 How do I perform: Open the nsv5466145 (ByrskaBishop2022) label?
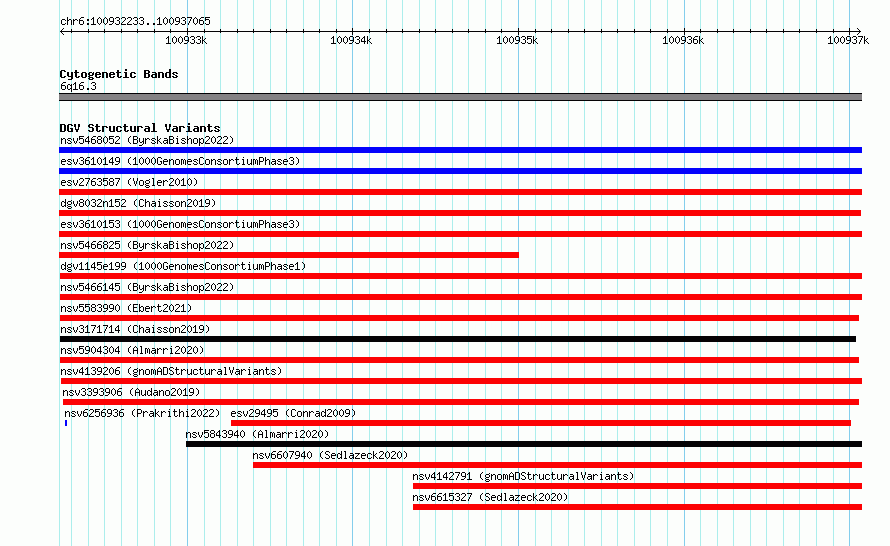point(147,287)
